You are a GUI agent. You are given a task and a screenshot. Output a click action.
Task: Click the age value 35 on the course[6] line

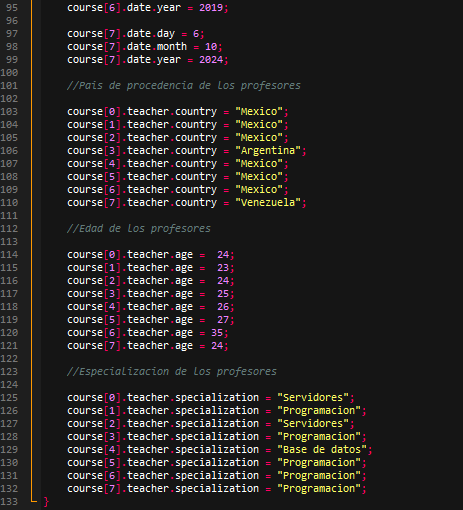tap(217, 333)
